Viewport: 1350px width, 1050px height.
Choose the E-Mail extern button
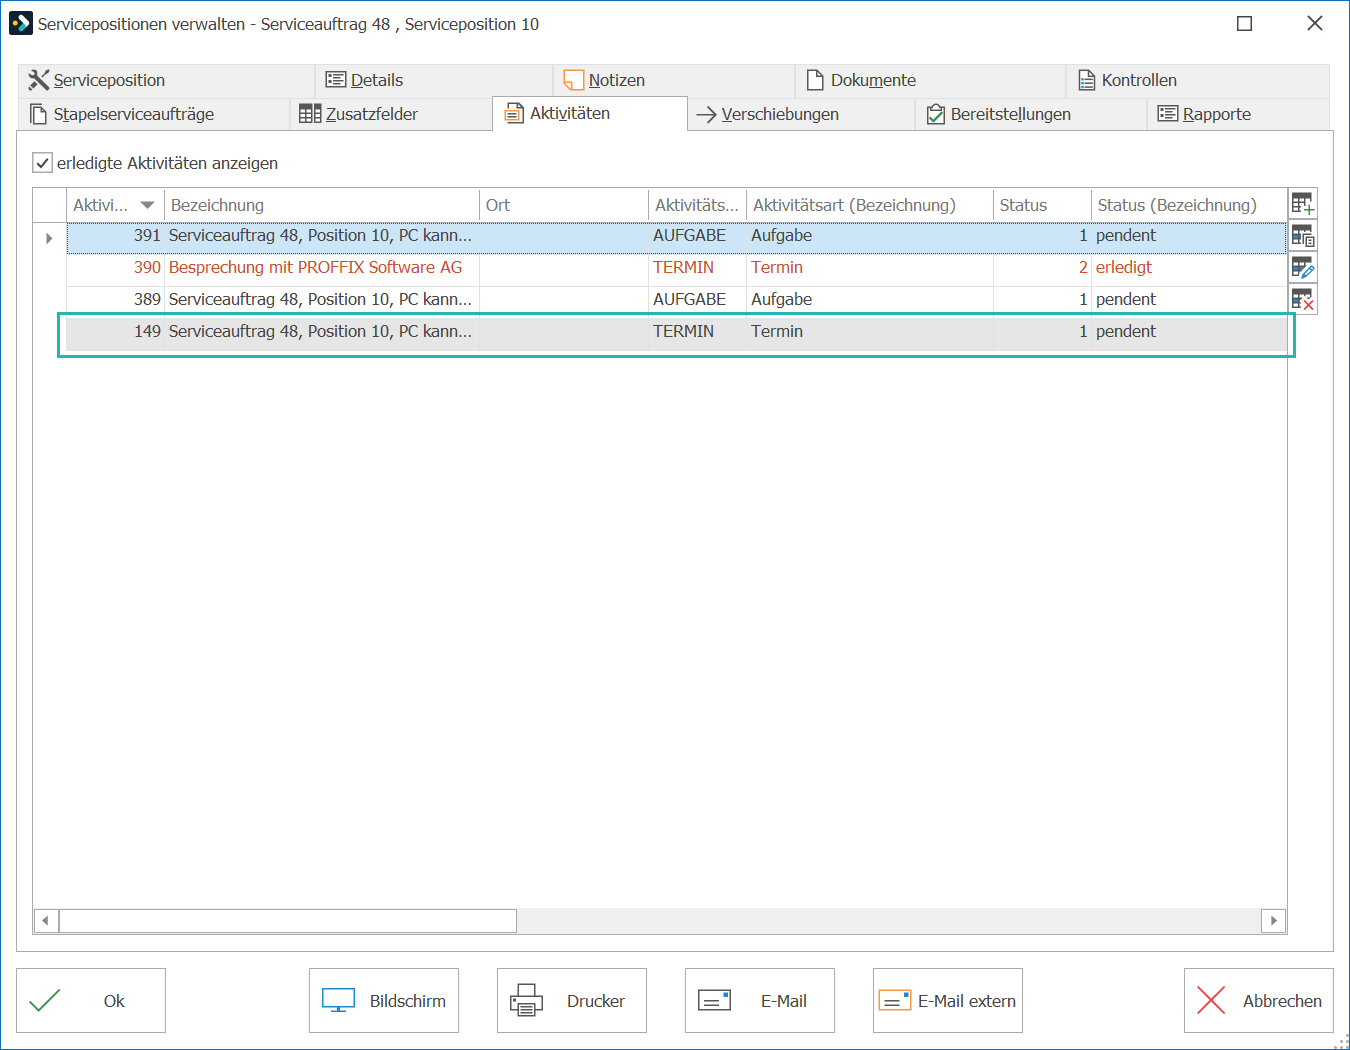[948, 1000]
